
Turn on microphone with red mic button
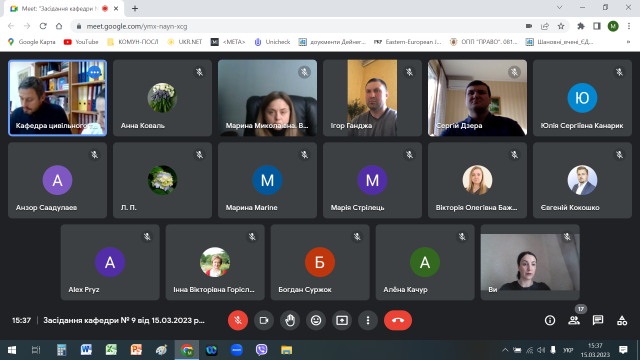pos(238,320)
